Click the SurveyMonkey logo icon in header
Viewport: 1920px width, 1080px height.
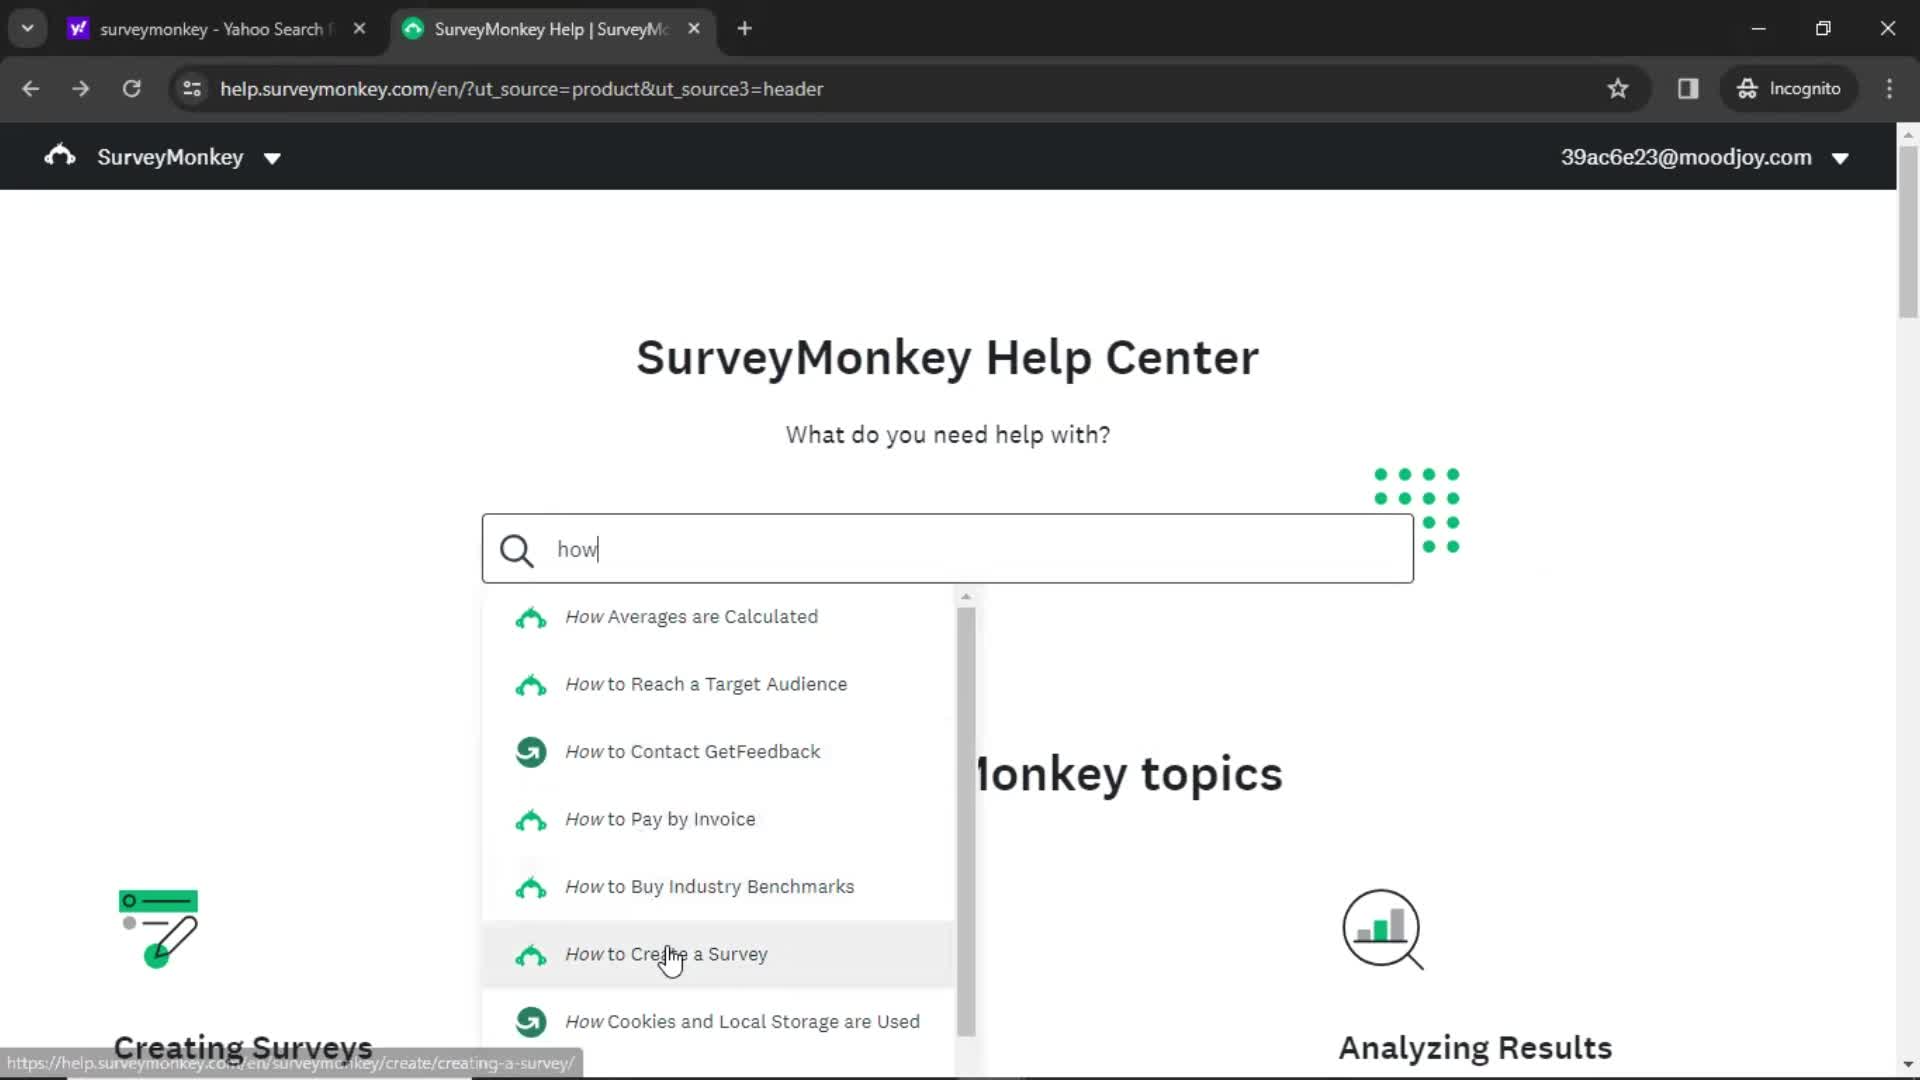coord(60,156)
